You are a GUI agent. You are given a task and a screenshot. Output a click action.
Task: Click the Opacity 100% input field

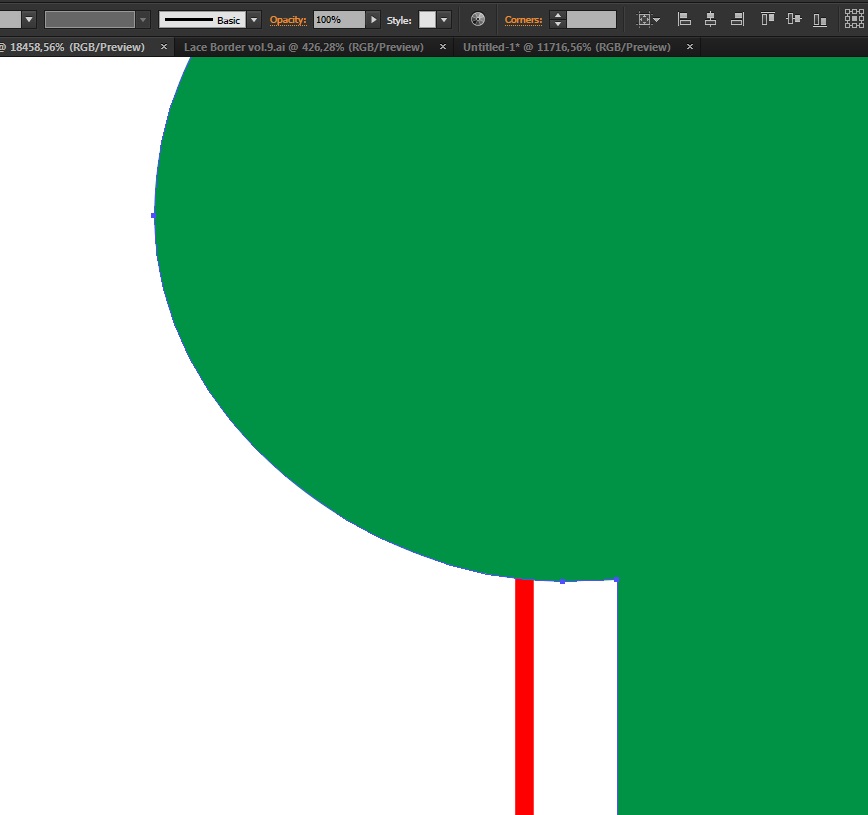point(339,20)
